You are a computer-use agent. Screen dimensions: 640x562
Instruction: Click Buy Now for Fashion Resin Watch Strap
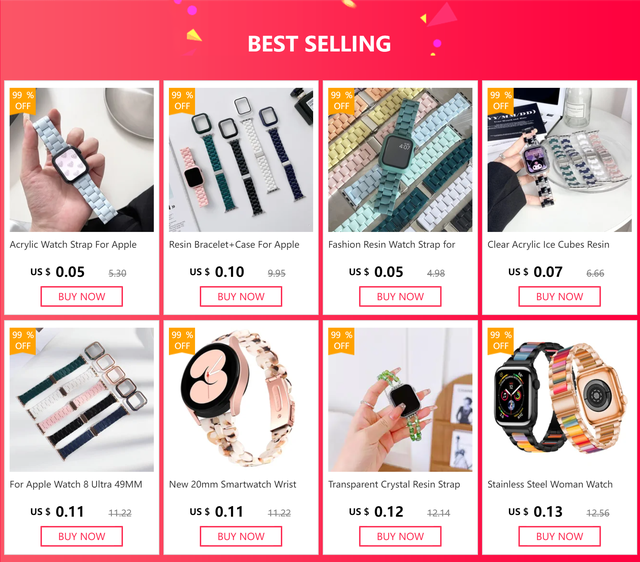tap(400, 296)
